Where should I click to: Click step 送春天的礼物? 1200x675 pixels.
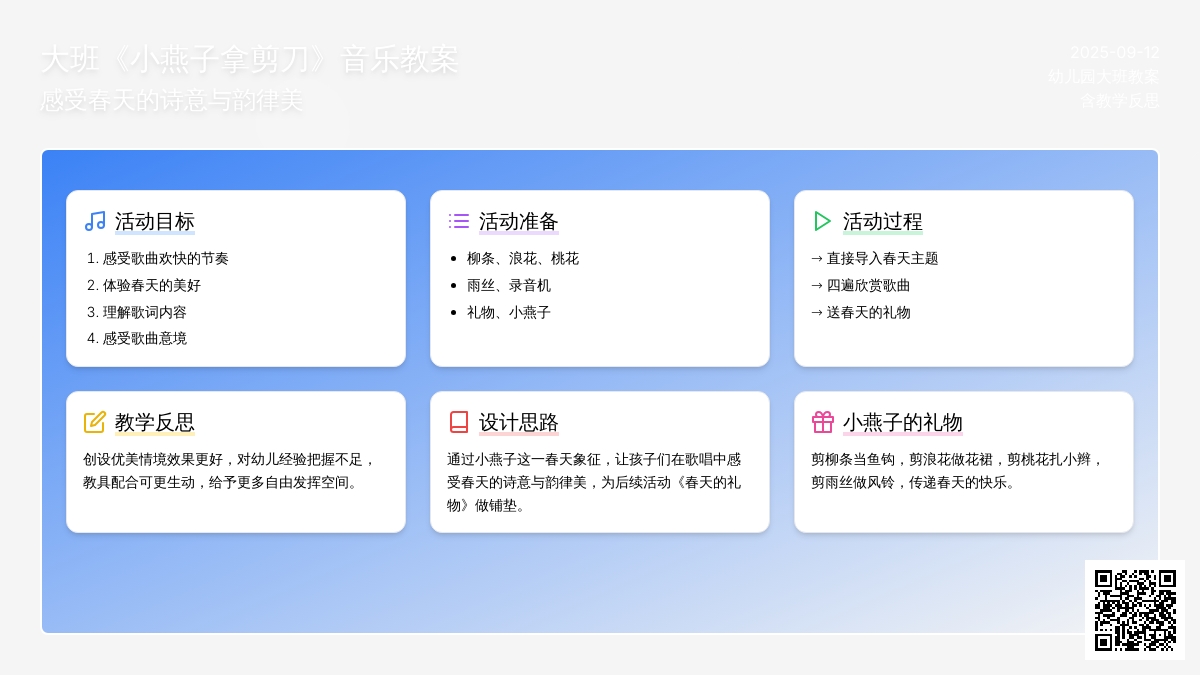868,312
